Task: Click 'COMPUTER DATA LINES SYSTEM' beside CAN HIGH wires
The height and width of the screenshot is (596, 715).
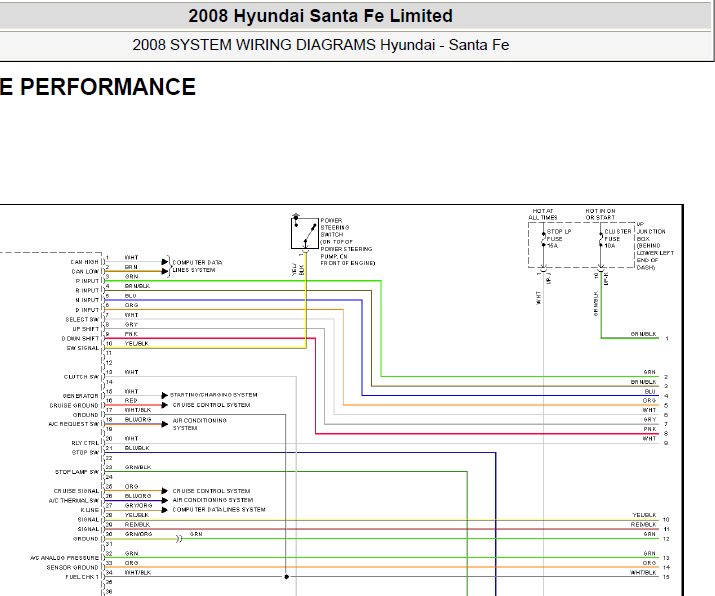Action: tap(197, 267)
